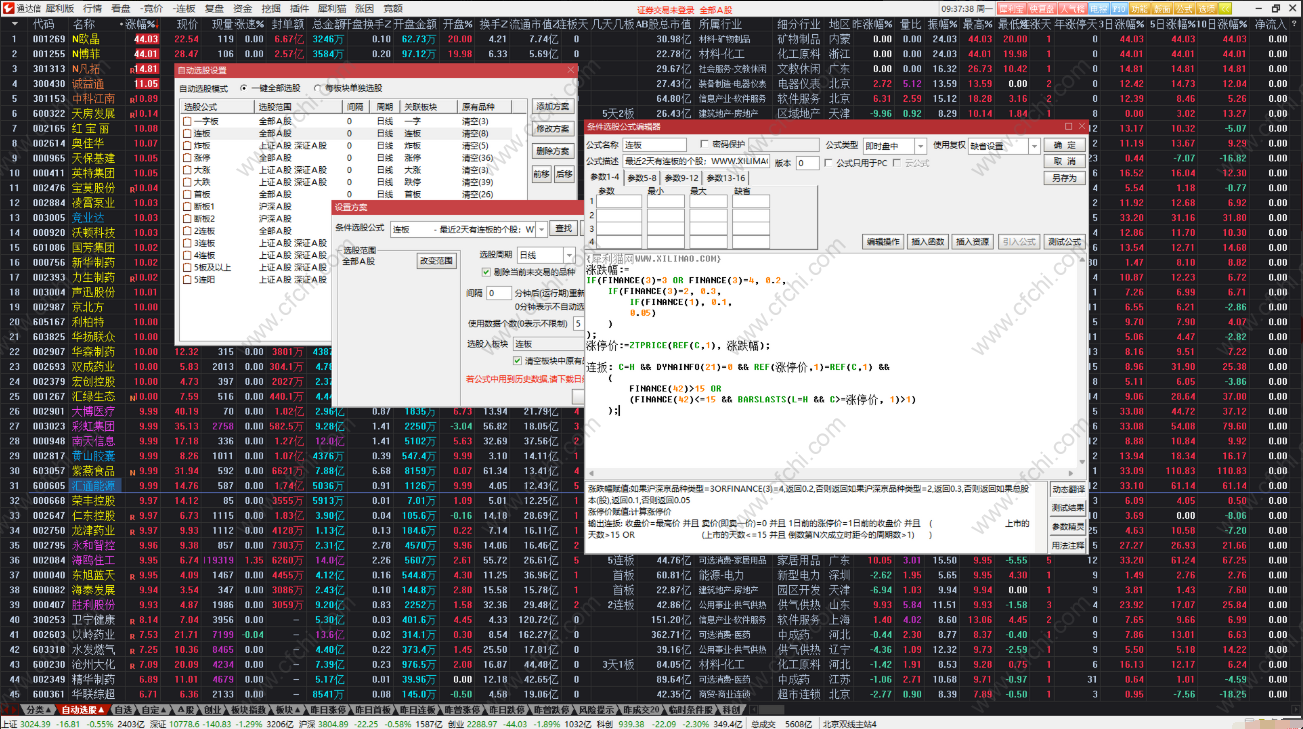Click 查找 button in 设置方案
Image resolution: width=1303 pixels, height=729 pixels.
coord(565,229)
